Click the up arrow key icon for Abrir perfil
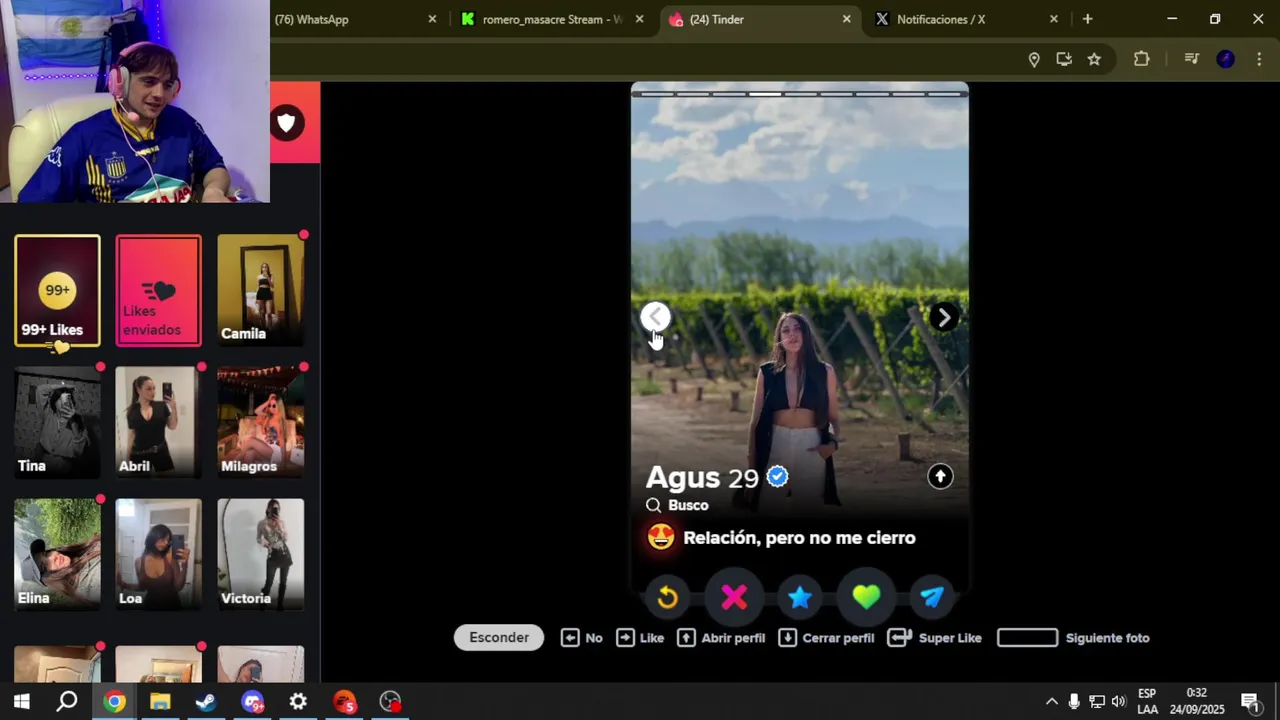 [x=686, y=637]
